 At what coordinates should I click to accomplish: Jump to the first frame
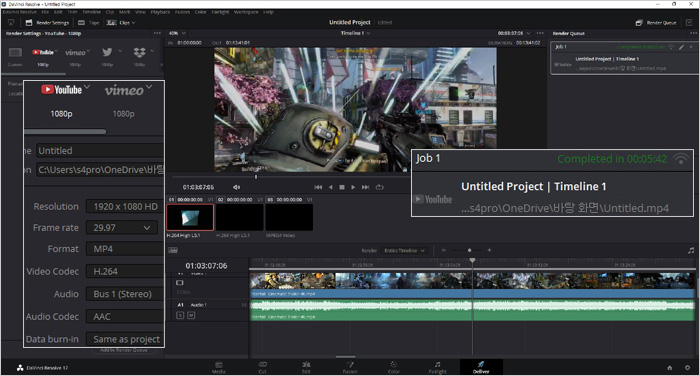[x=318, y=187]
